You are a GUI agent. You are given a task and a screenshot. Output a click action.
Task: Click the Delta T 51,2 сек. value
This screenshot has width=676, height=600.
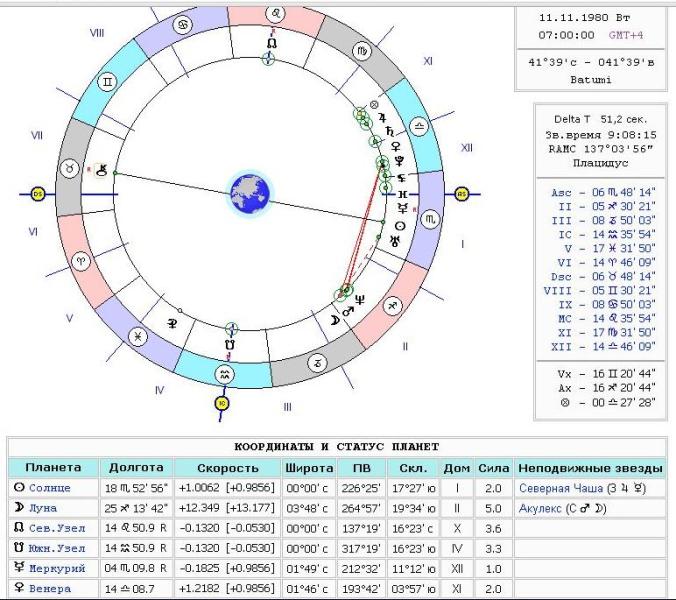pyautogui.click(x=600, y=119)
